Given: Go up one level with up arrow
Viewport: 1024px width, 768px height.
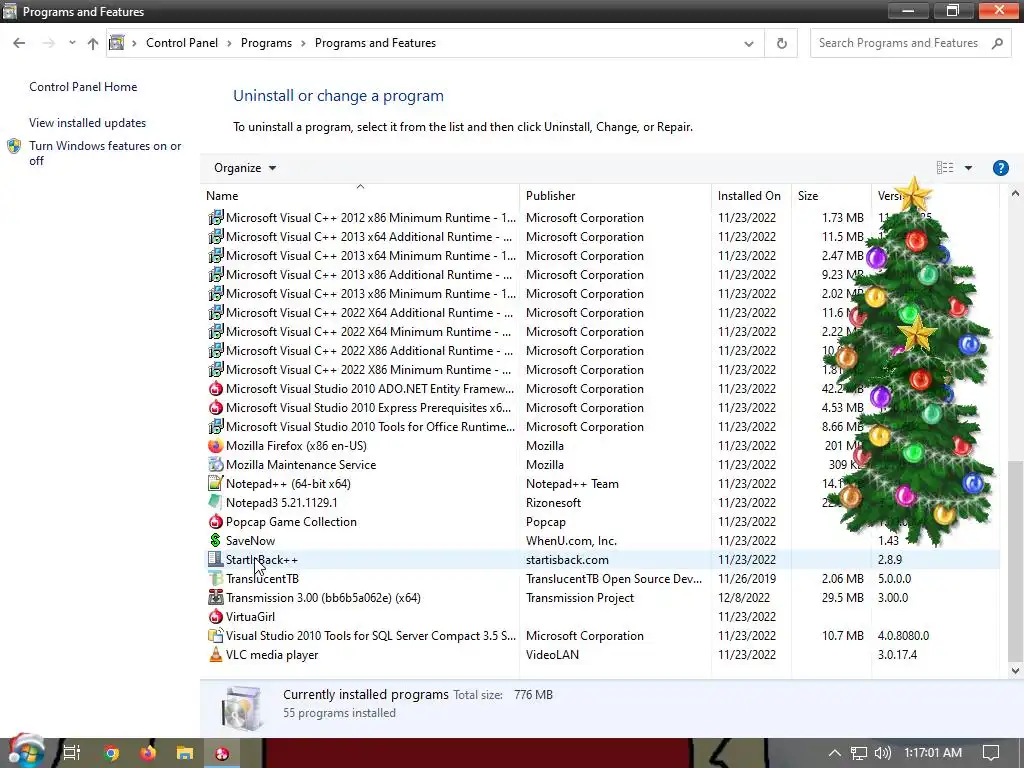Looking at the screenshot, I should [93, 43].
